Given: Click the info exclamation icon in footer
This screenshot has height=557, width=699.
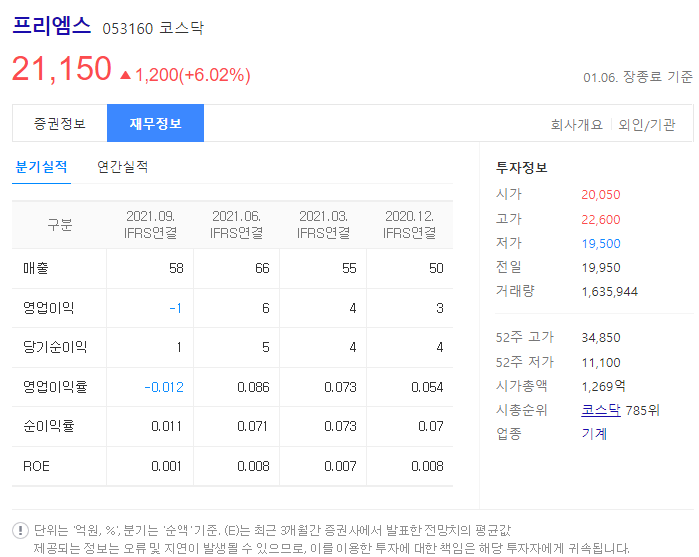Looking at the screenshot, I should pyautogui.click(x=20, y=530).
